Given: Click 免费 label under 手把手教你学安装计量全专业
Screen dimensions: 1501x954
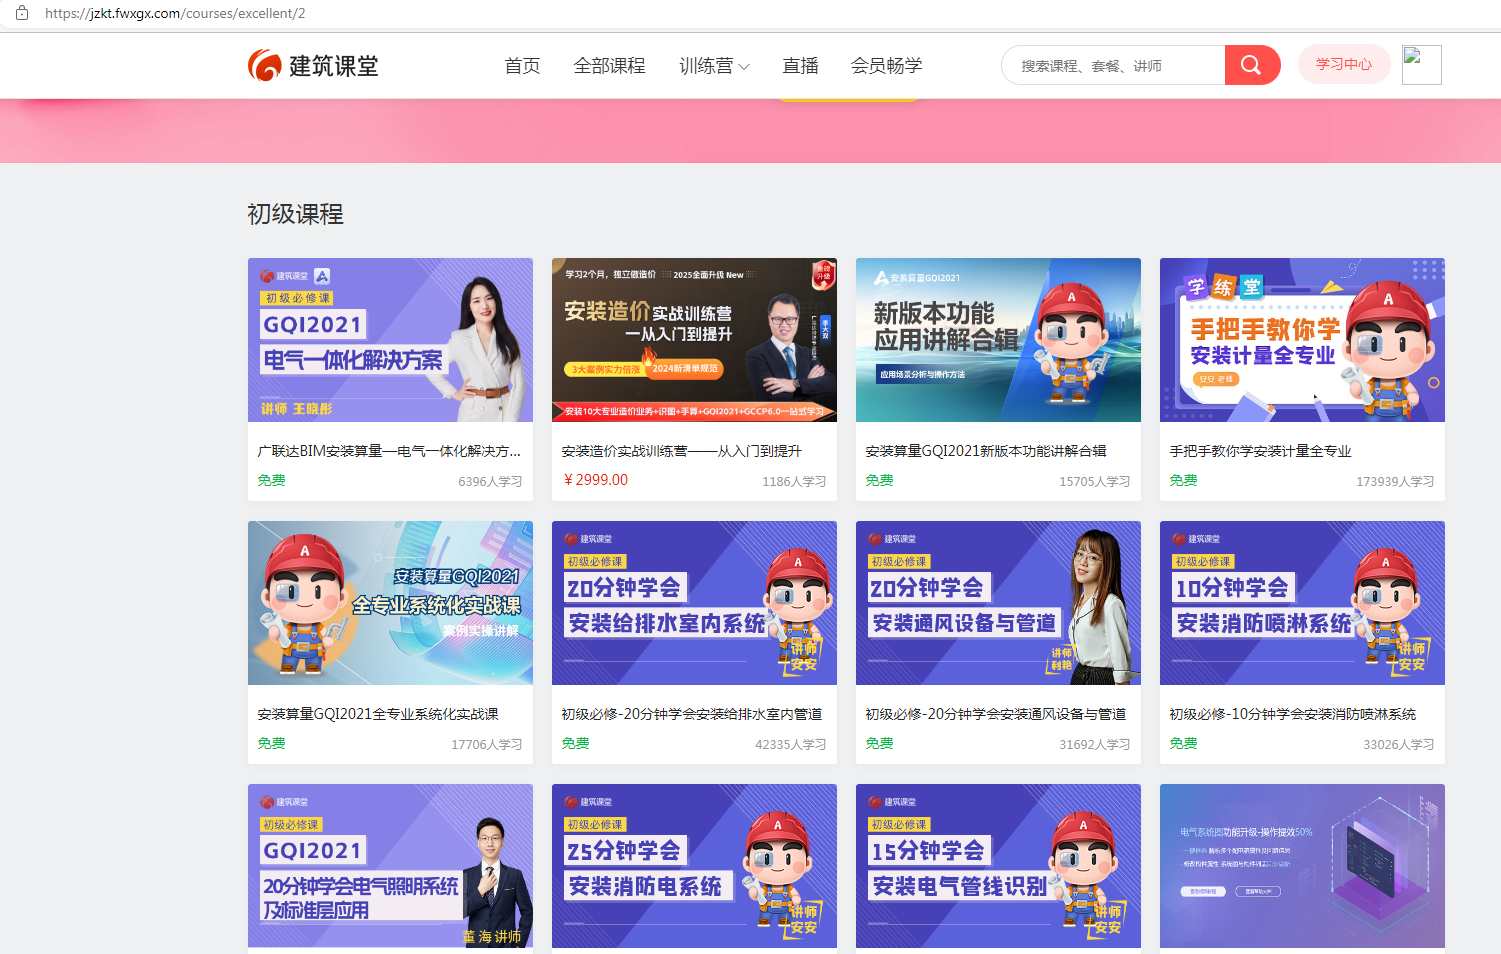Looking at the screenshot, I should point(1183,480).
